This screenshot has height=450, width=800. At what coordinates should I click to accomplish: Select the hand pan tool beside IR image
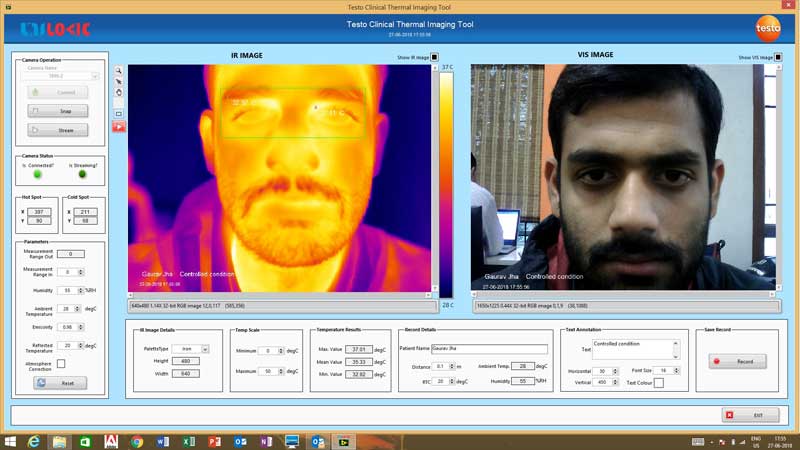point(118,92)
